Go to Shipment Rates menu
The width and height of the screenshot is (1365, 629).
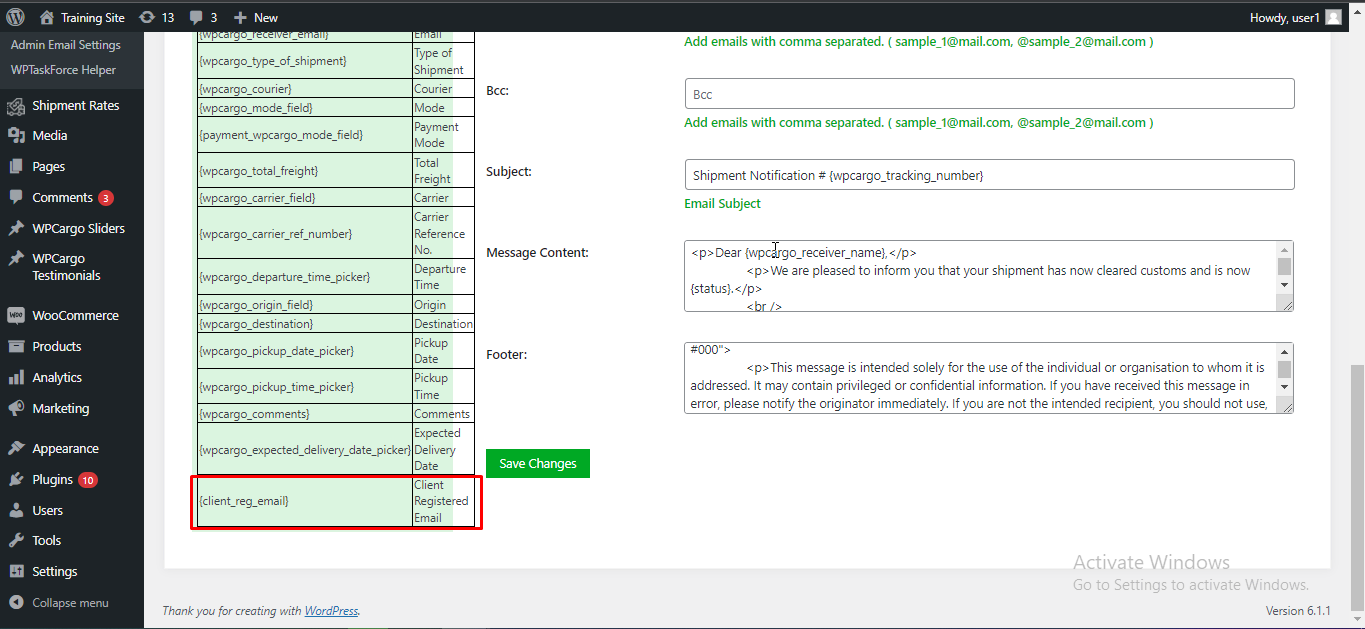[75, 105]
